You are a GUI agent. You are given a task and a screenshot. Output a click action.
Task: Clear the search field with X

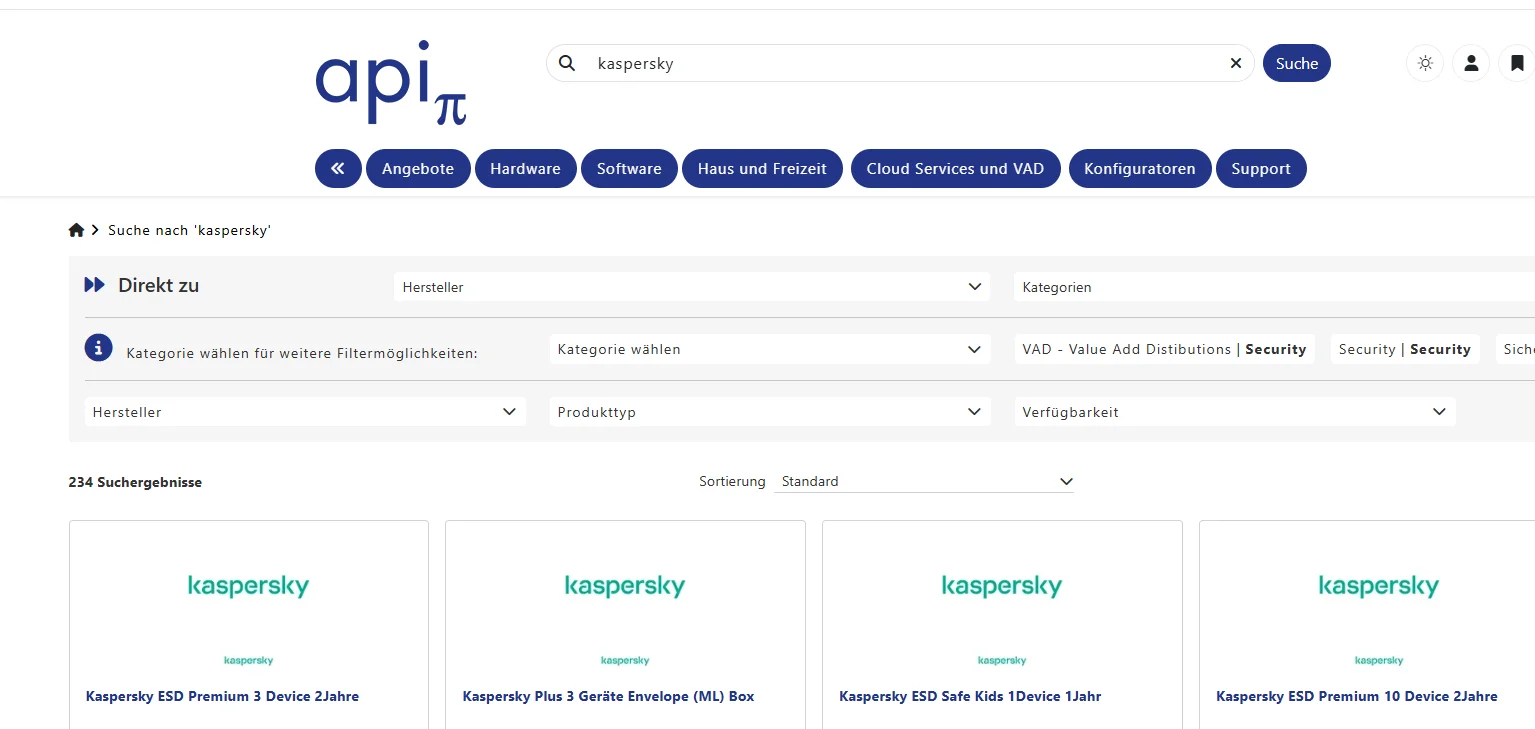[x=1236, y=63]
